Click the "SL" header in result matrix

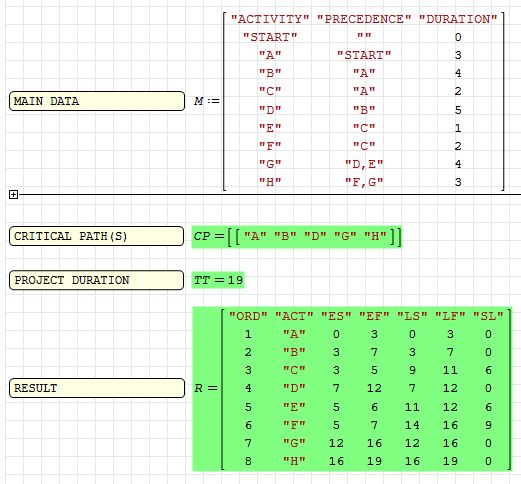coord(488,316)
